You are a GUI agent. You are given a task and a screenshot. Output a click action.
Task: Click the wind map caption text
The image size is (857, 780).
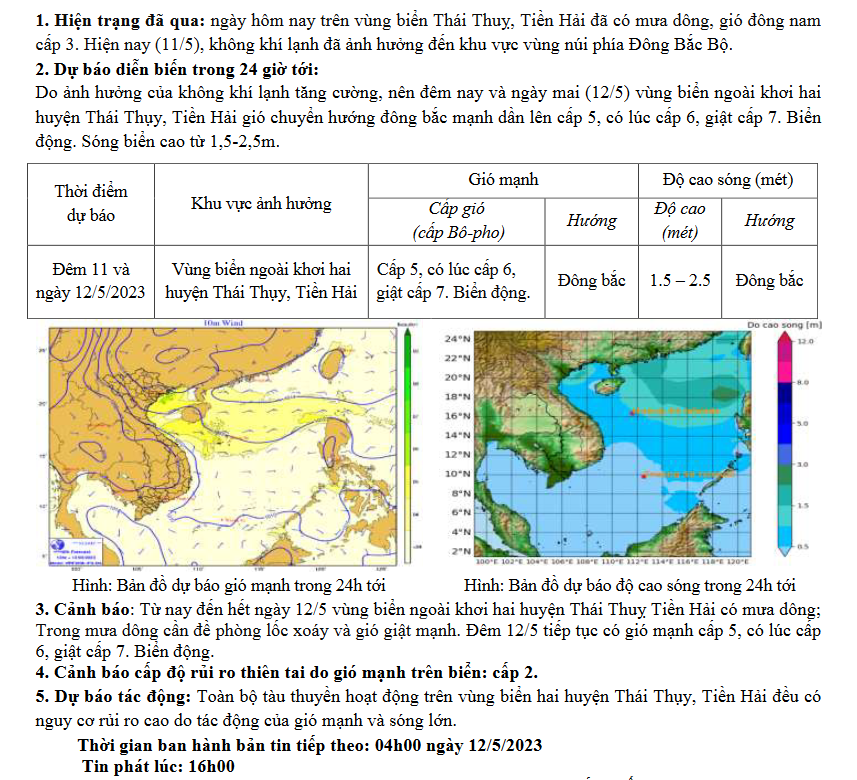(x=229, y=585)
